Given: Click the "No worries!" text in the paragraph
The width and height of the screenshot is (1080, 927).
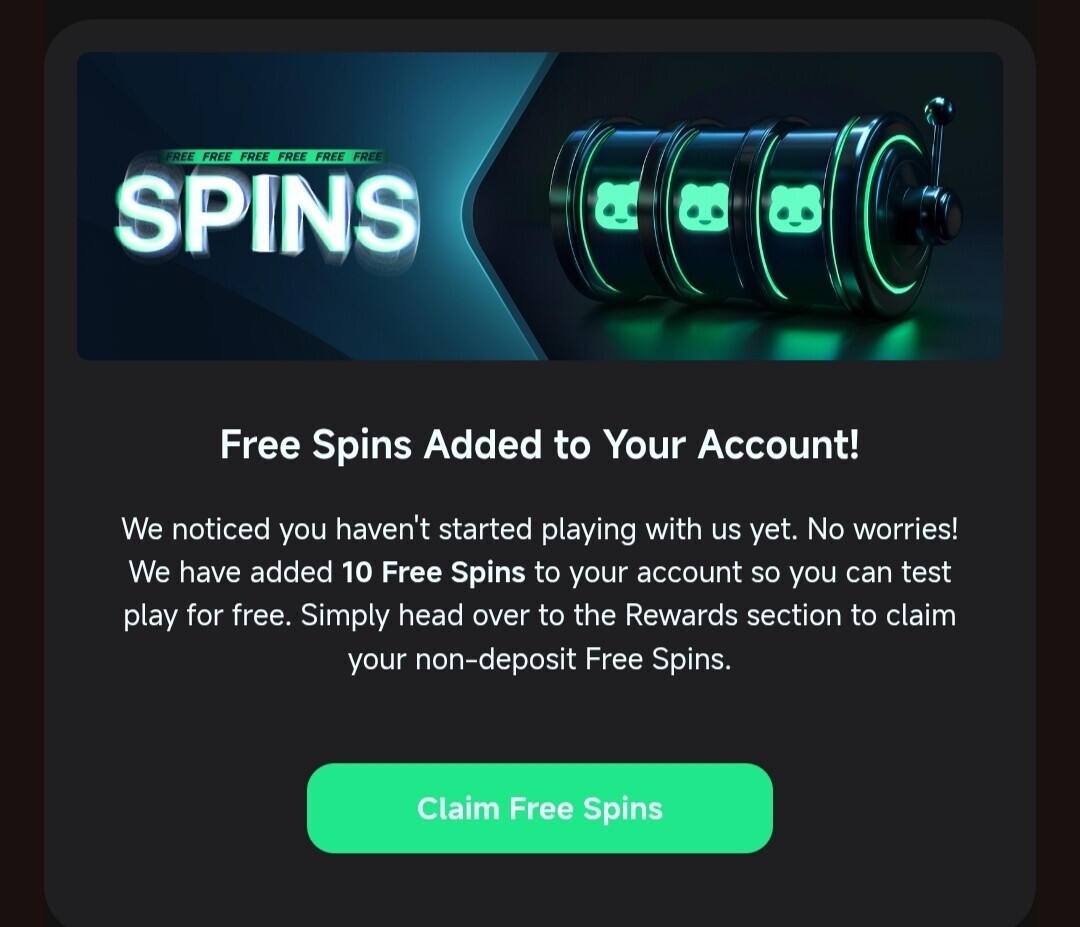Looking at the screenshot, I should pyautogui.click(x=882, y=529).
